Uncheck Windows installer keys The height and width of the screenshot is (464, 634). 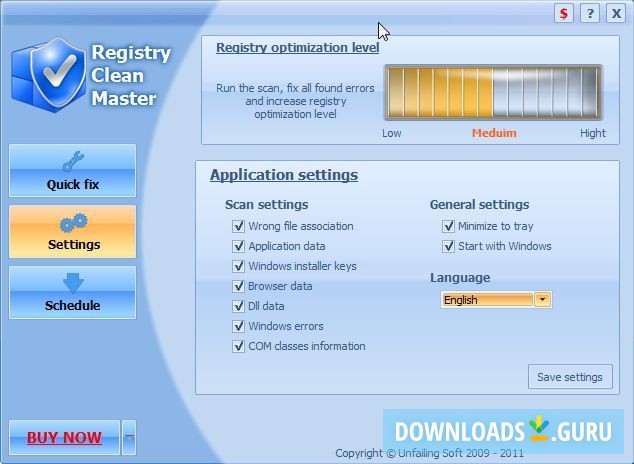(238, 266)
